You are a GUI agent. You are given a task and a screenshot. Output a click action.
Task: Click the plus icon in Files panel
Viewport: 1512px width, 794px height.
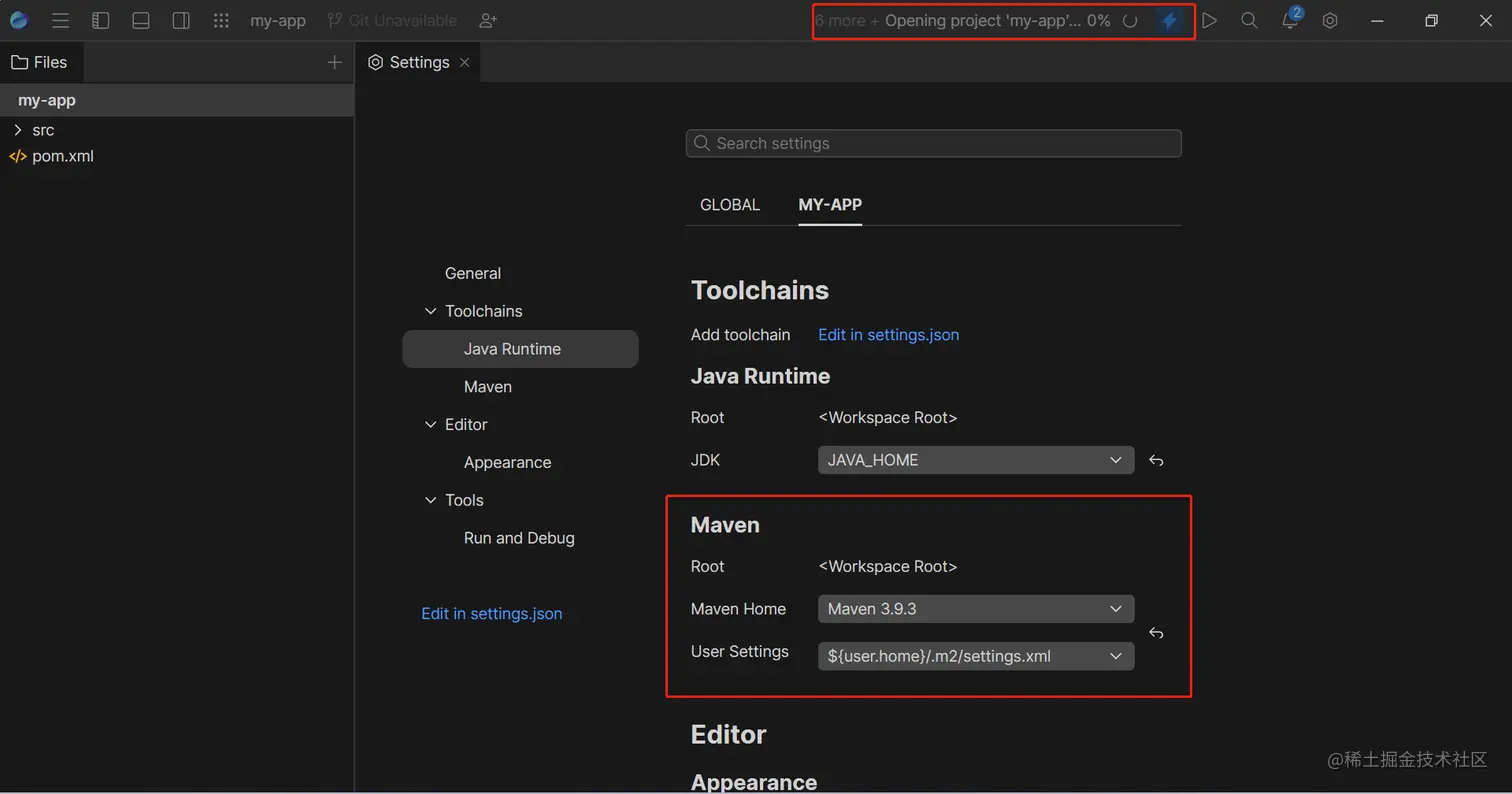point(335,62)
